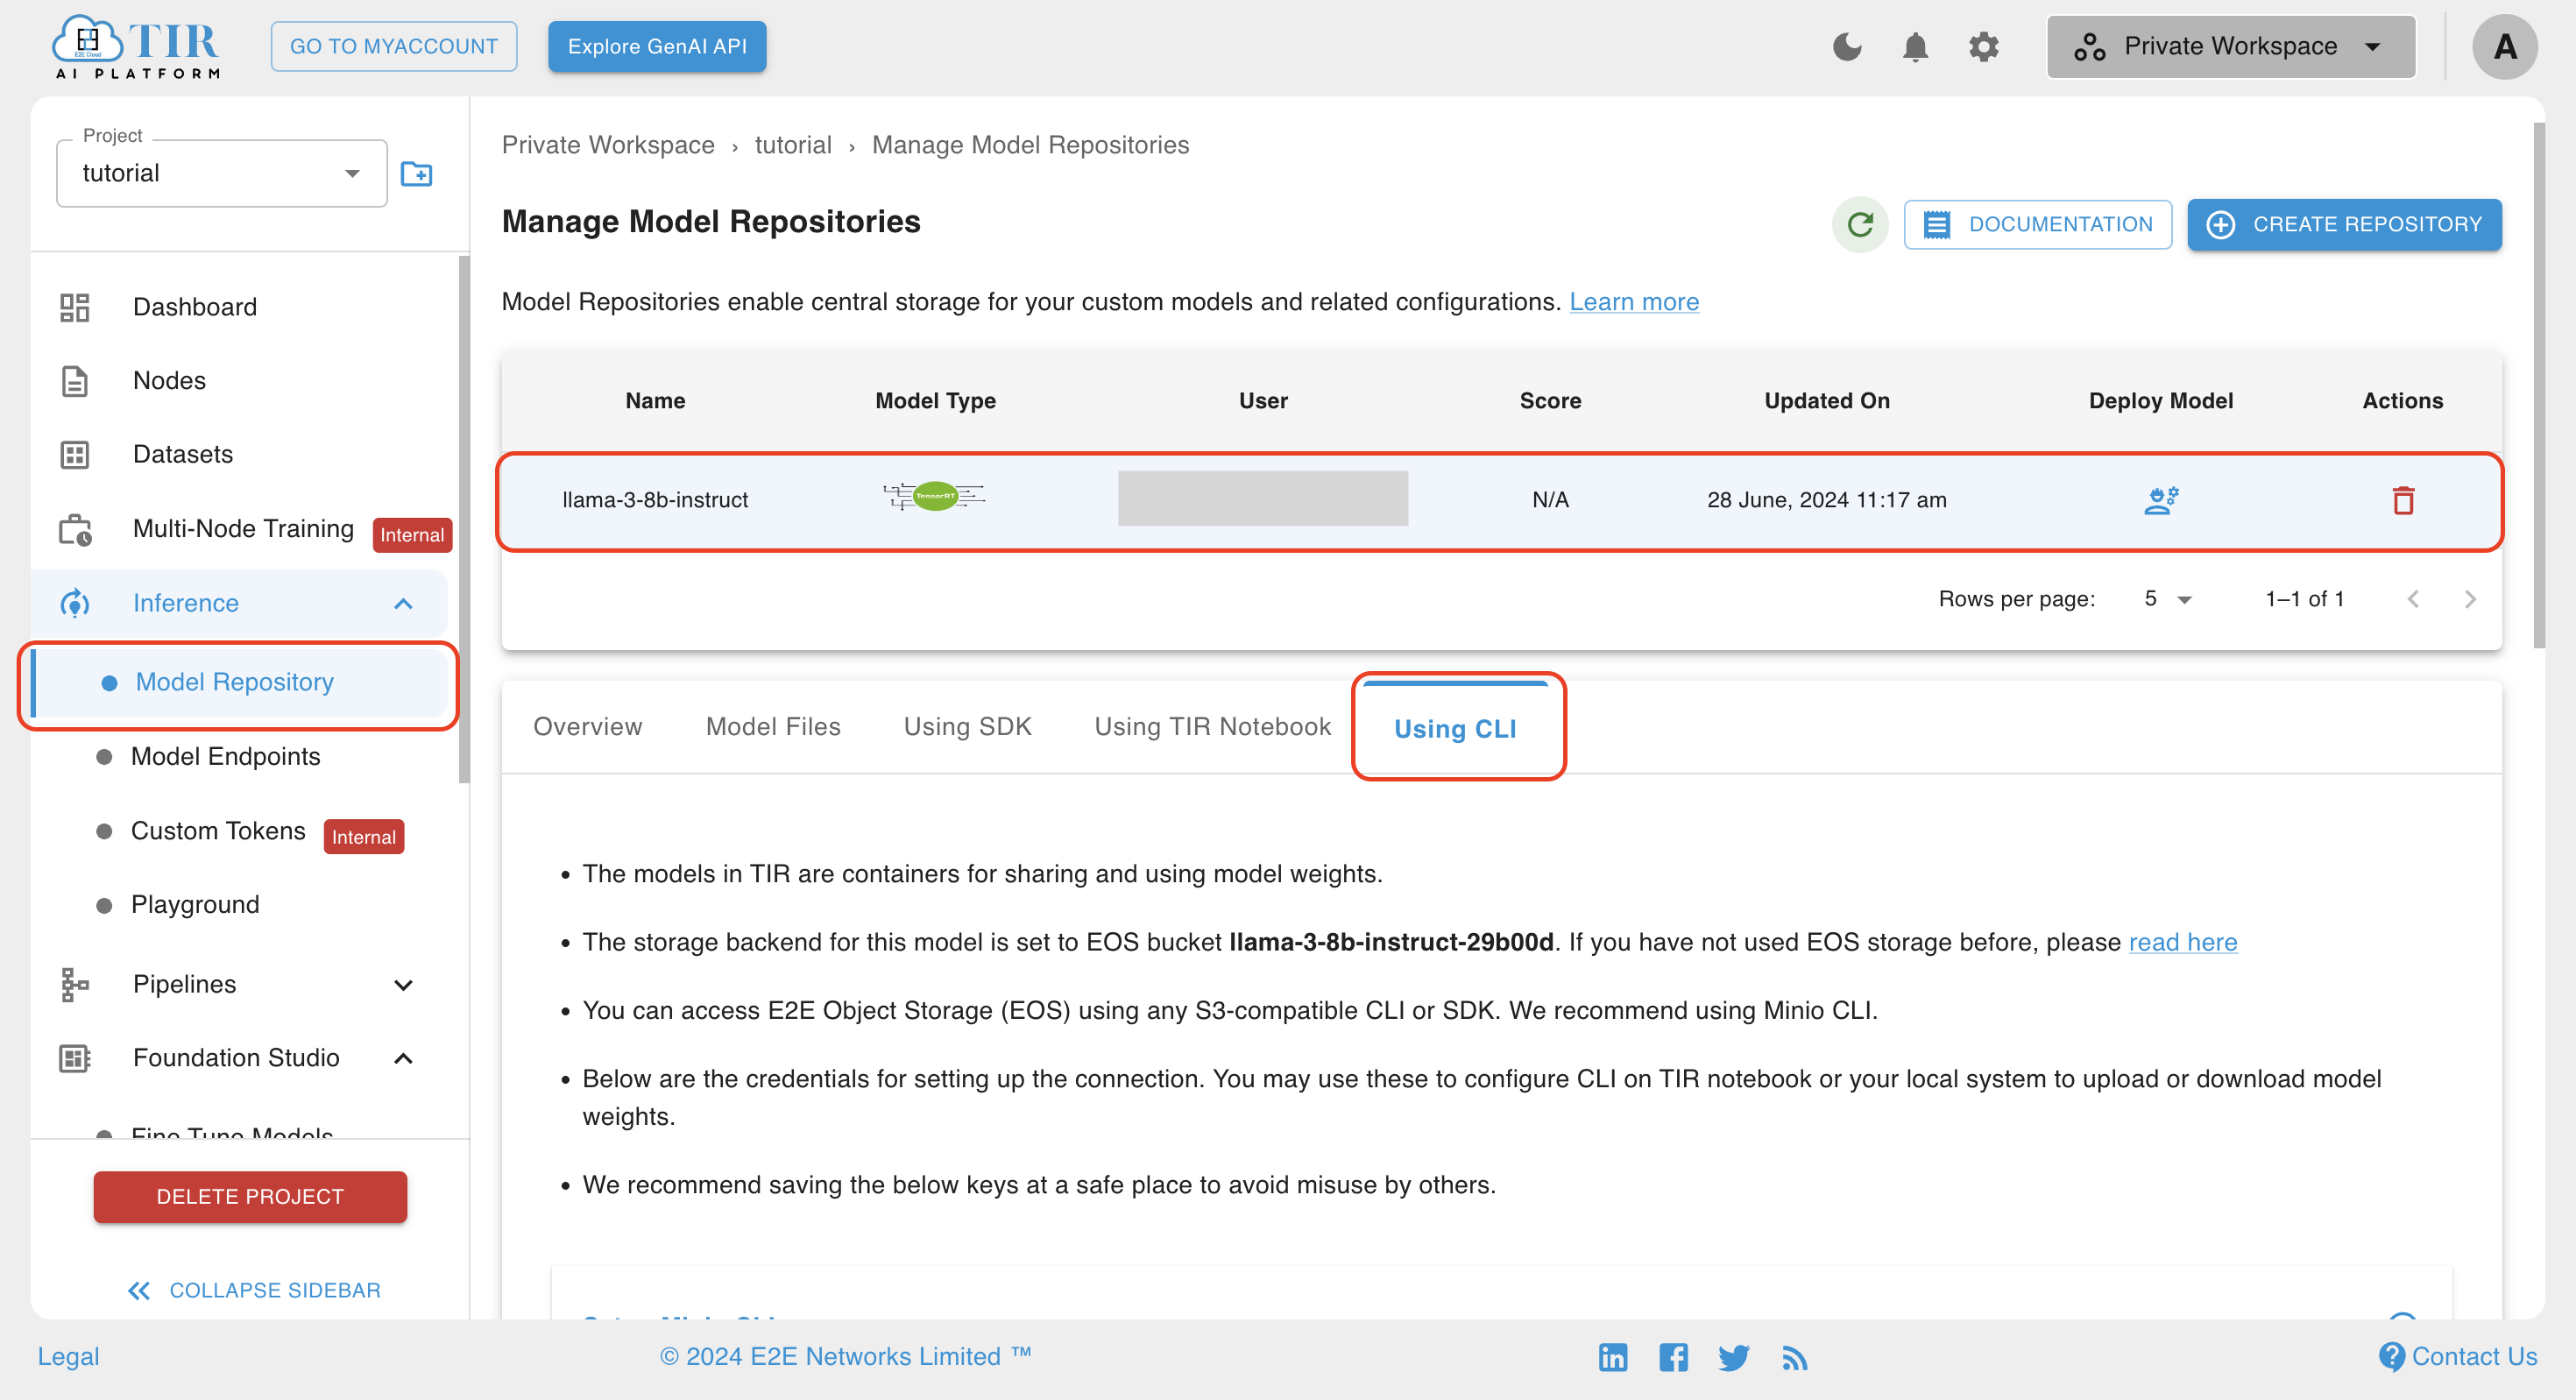Go to previous table page arrow
2576x1400 pixels.
pos(2413,599)
